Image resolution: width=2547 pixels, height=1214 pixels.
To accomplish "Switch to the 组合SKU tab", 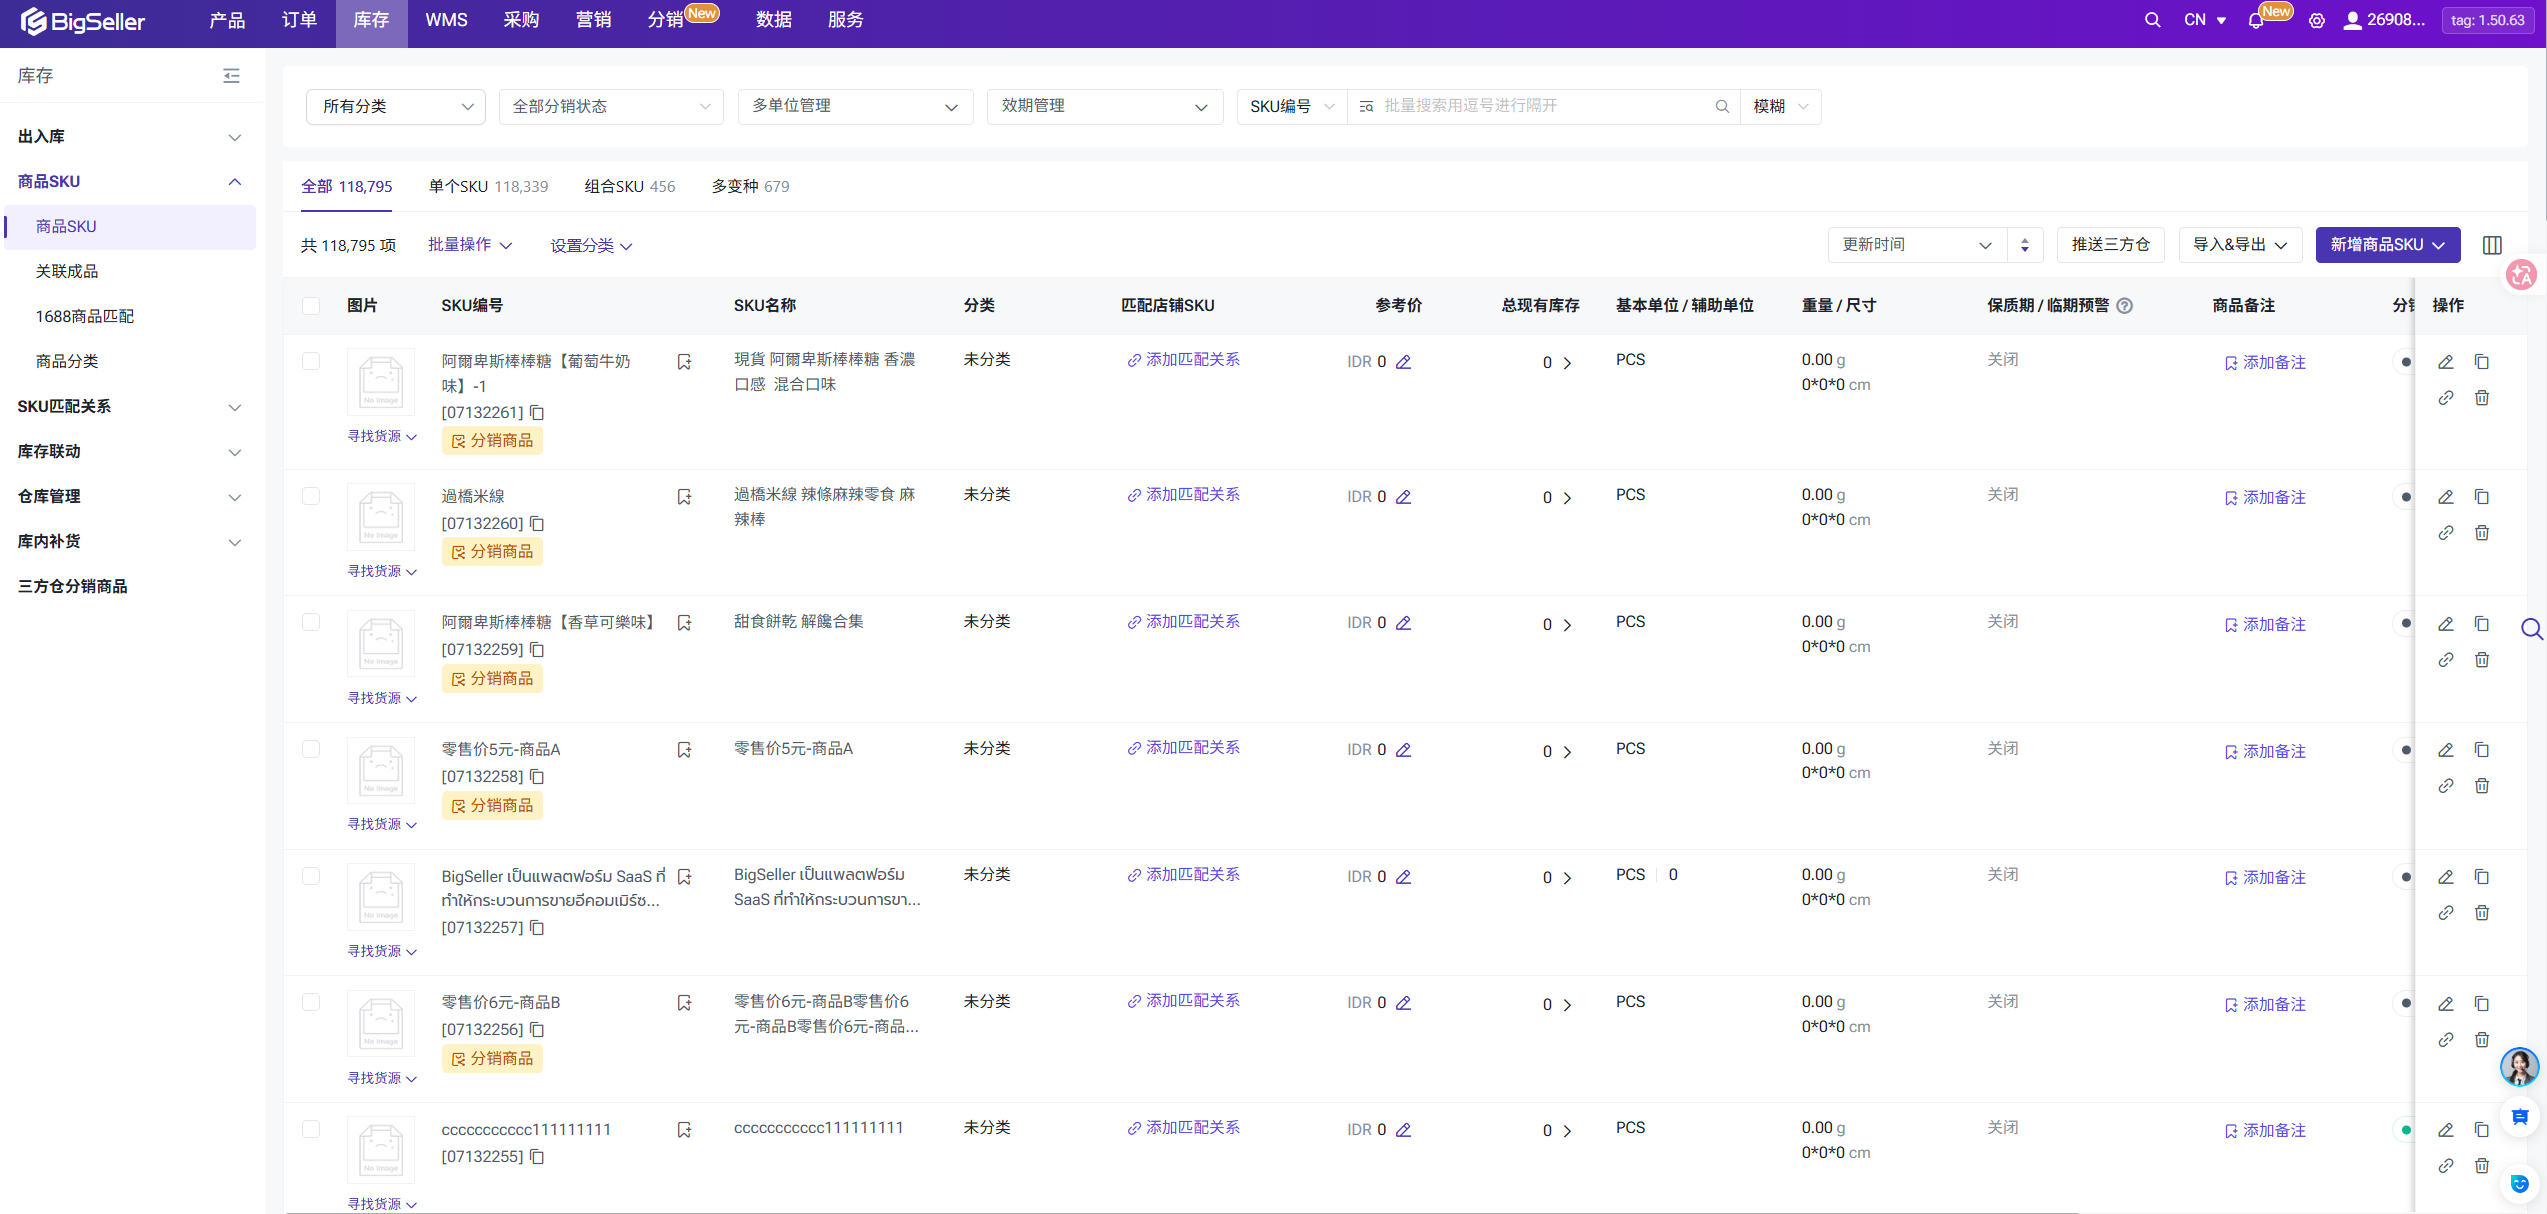I will 629,187.
